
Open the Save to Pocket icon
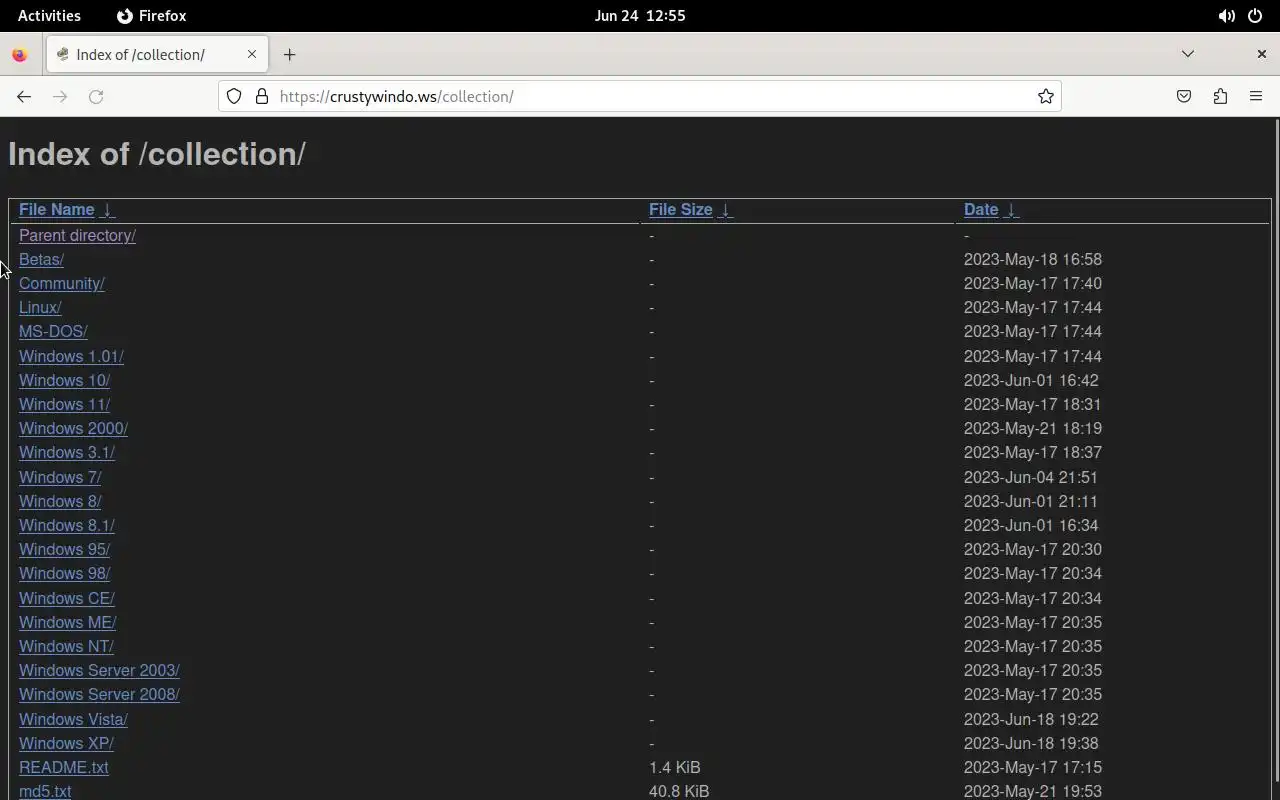click(1184, 96)
